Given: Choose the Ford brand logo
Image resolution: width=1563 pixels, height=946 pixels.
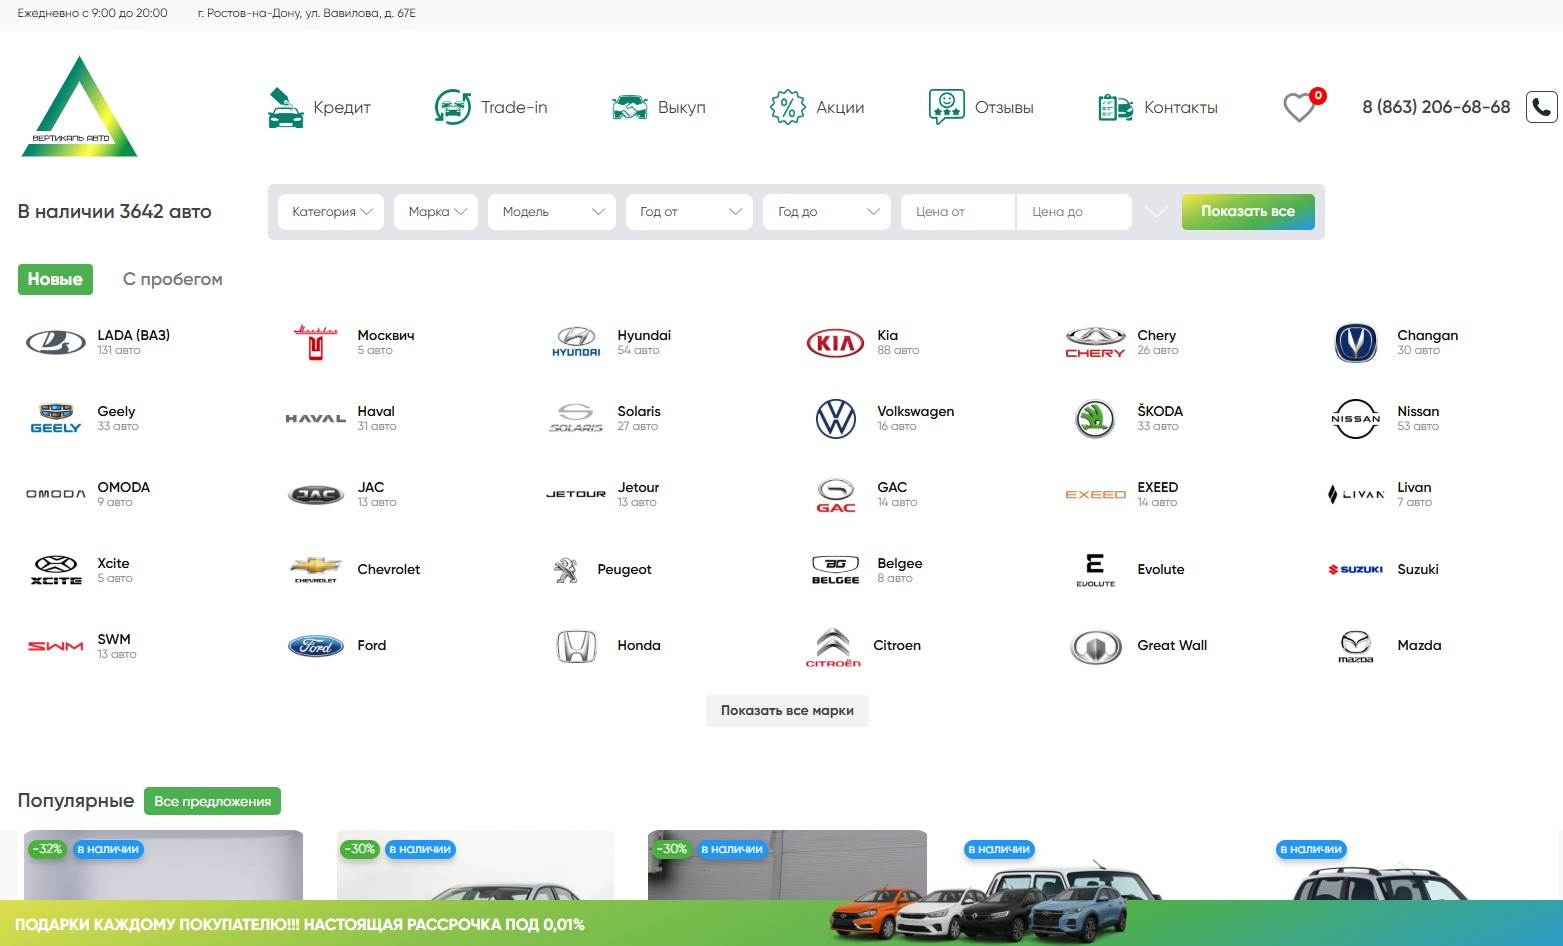Looking at the screenshot, I should [315, 646].
